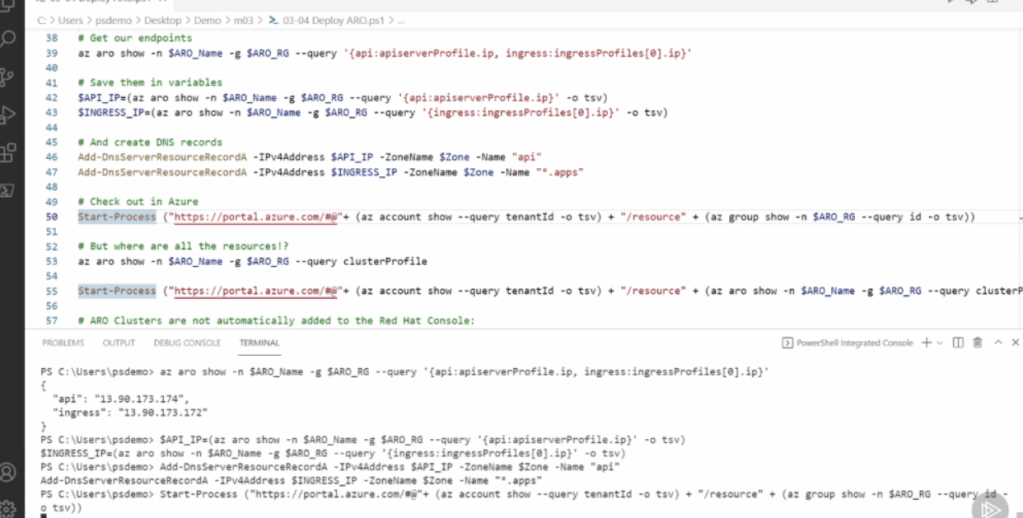Click the breadcrumb ellipsis symbol
Viewport: 1023px width, 518px height.
pos(401,20)
